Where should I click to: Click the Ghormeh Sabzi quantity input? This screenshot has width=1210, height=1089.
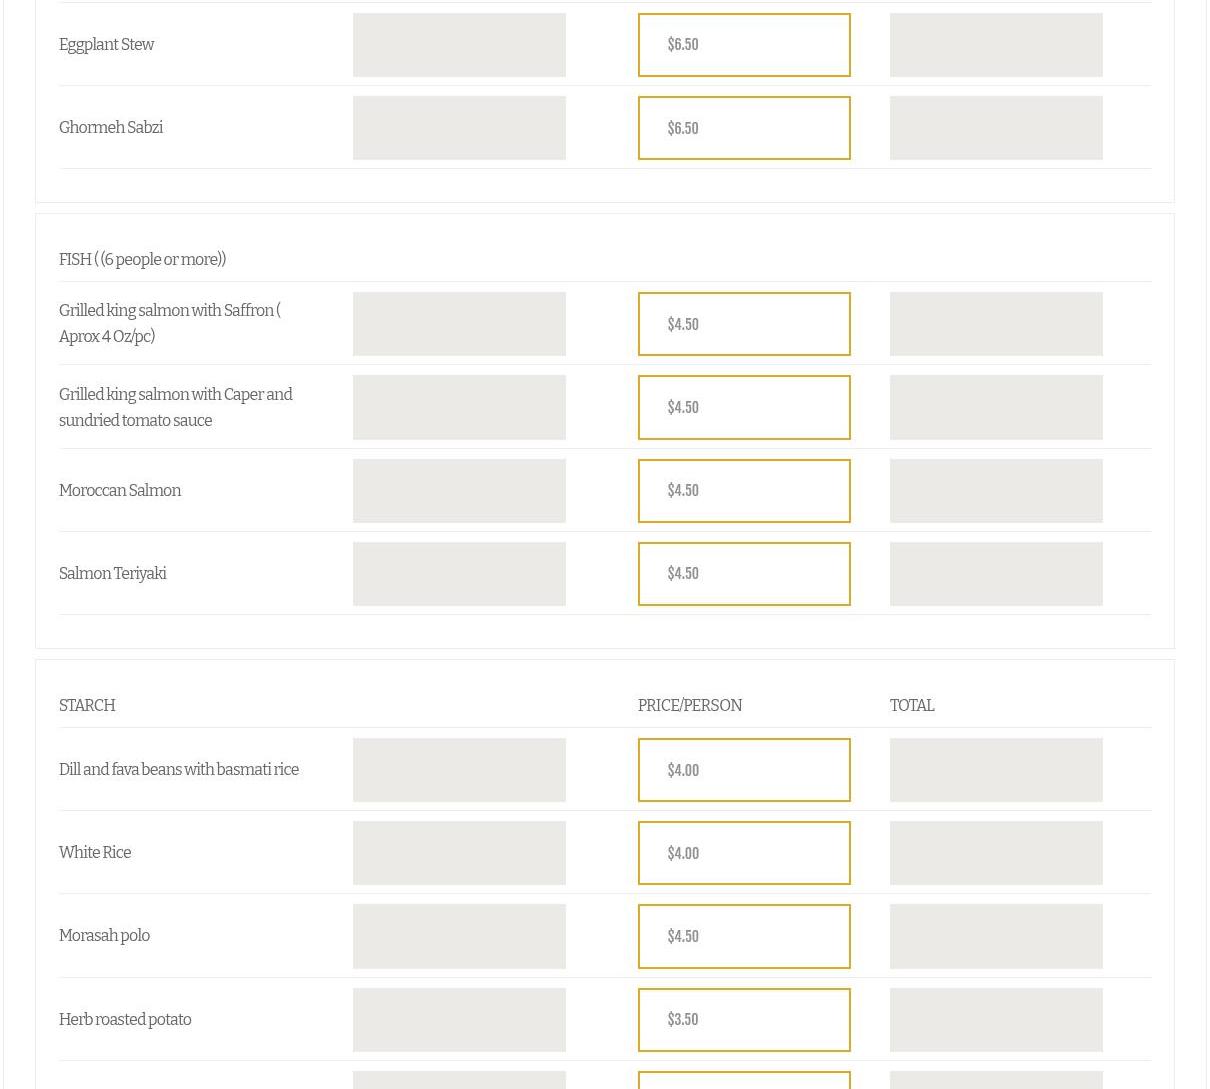tap(459, 128)
